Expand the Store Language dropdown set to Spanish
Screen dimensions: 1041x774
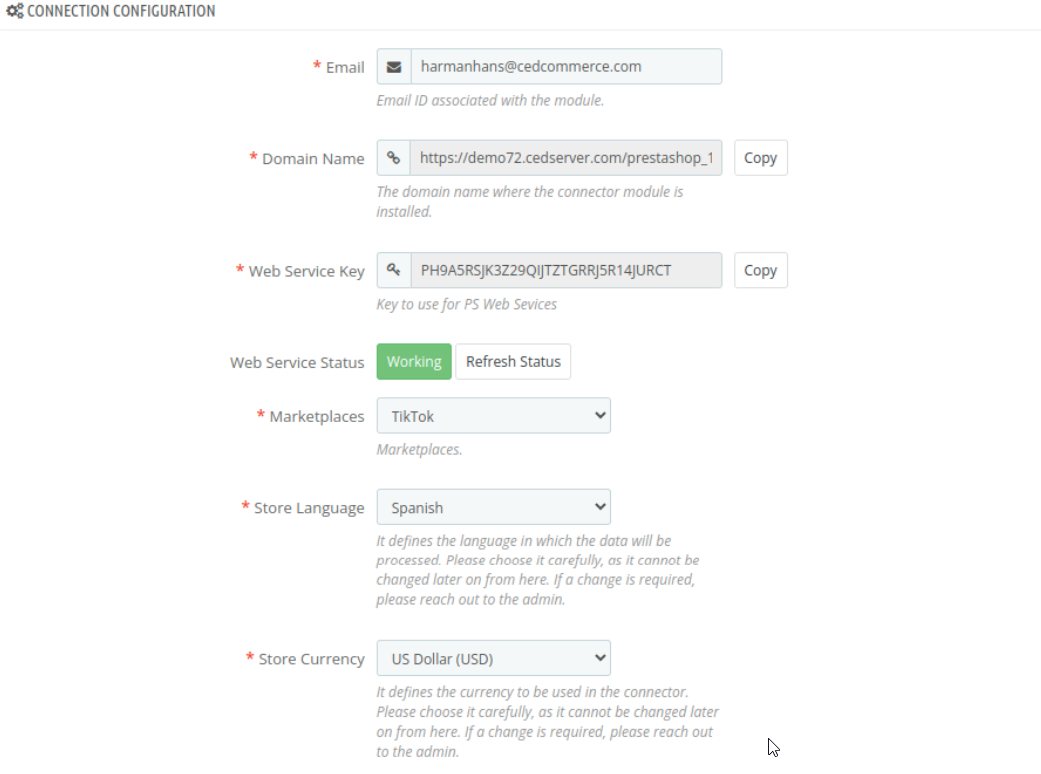pos(493,507)
